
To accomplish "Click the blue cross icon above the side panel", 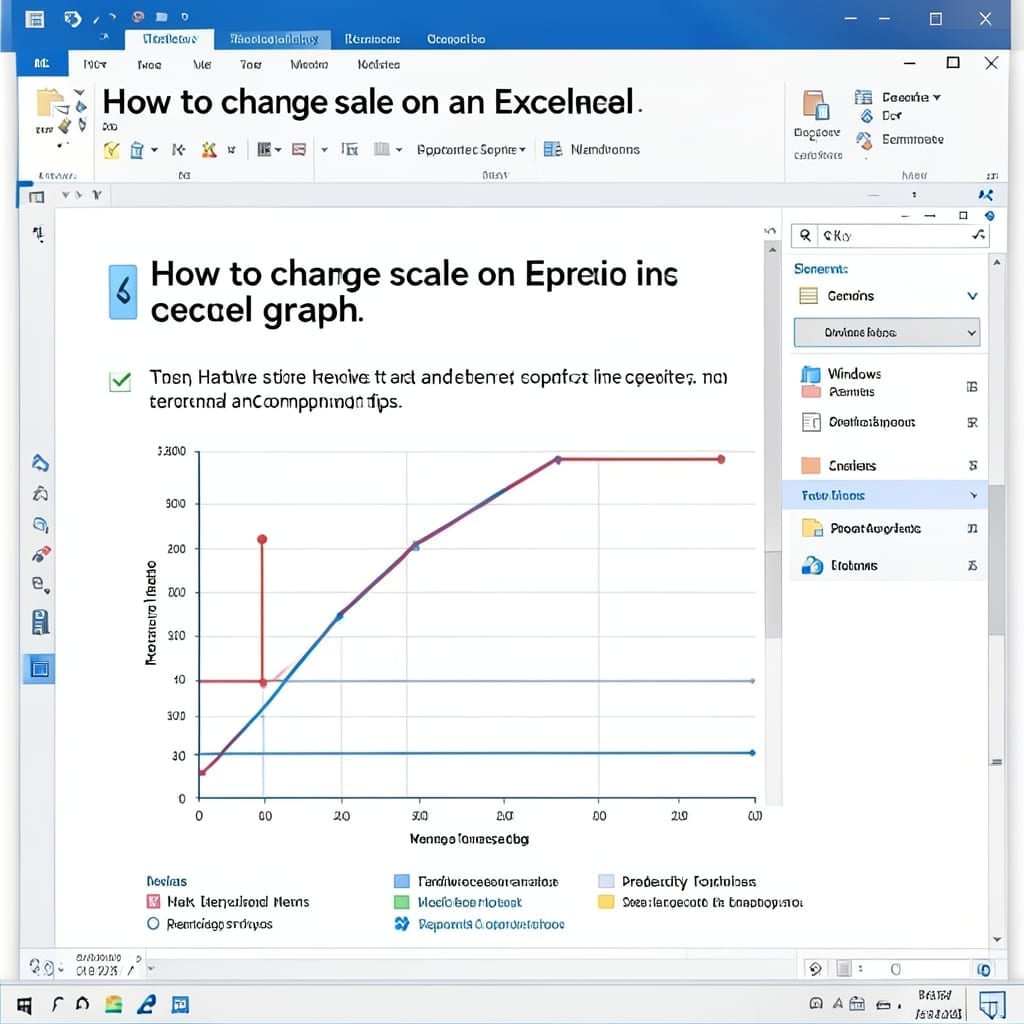I will (x=985, y=195).
